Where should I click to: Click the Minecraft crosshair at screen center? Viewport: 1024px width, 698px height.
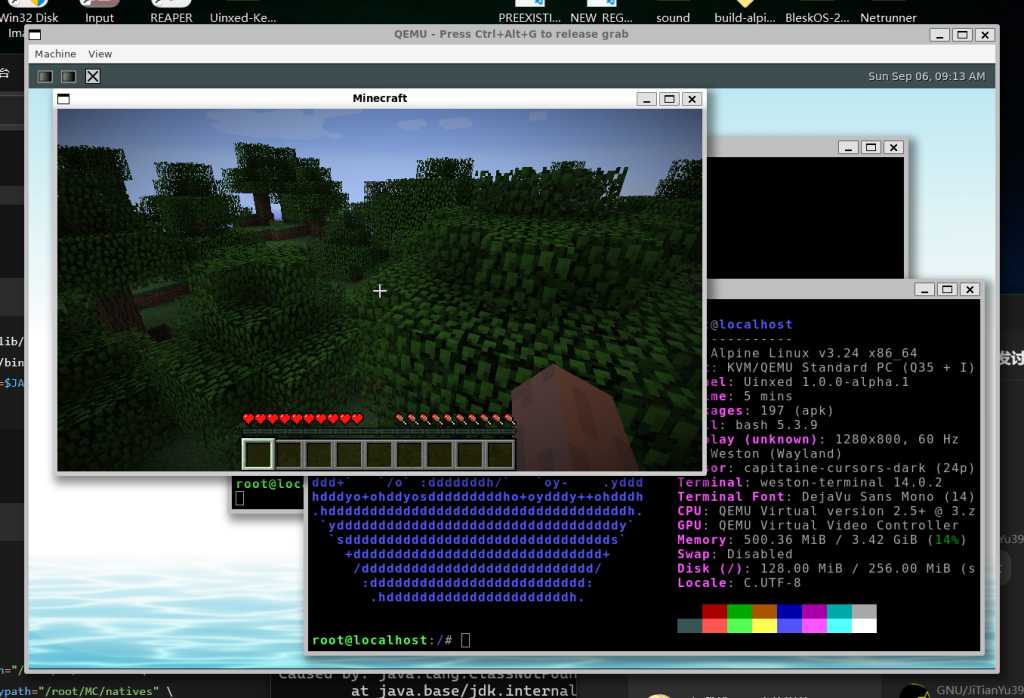coord(379,291)
